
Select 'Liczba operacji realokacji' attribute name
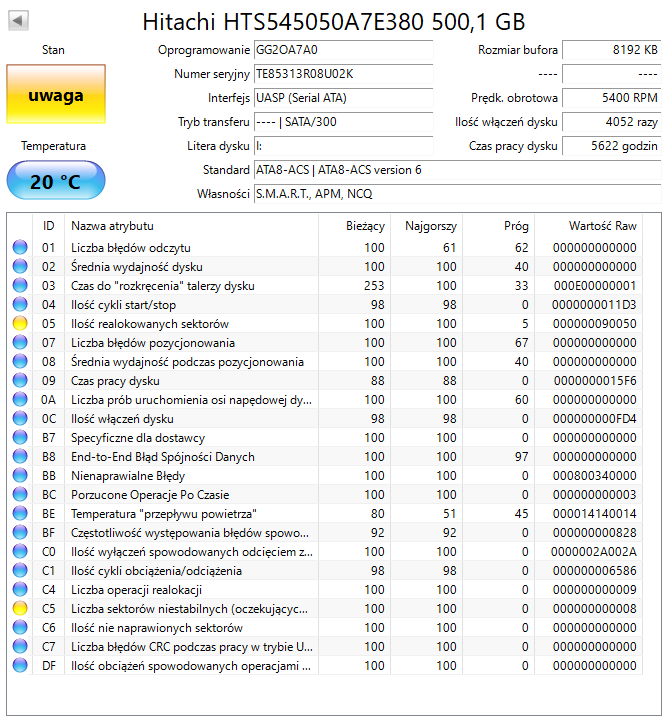pyautogui.click(x=136, y=590)
